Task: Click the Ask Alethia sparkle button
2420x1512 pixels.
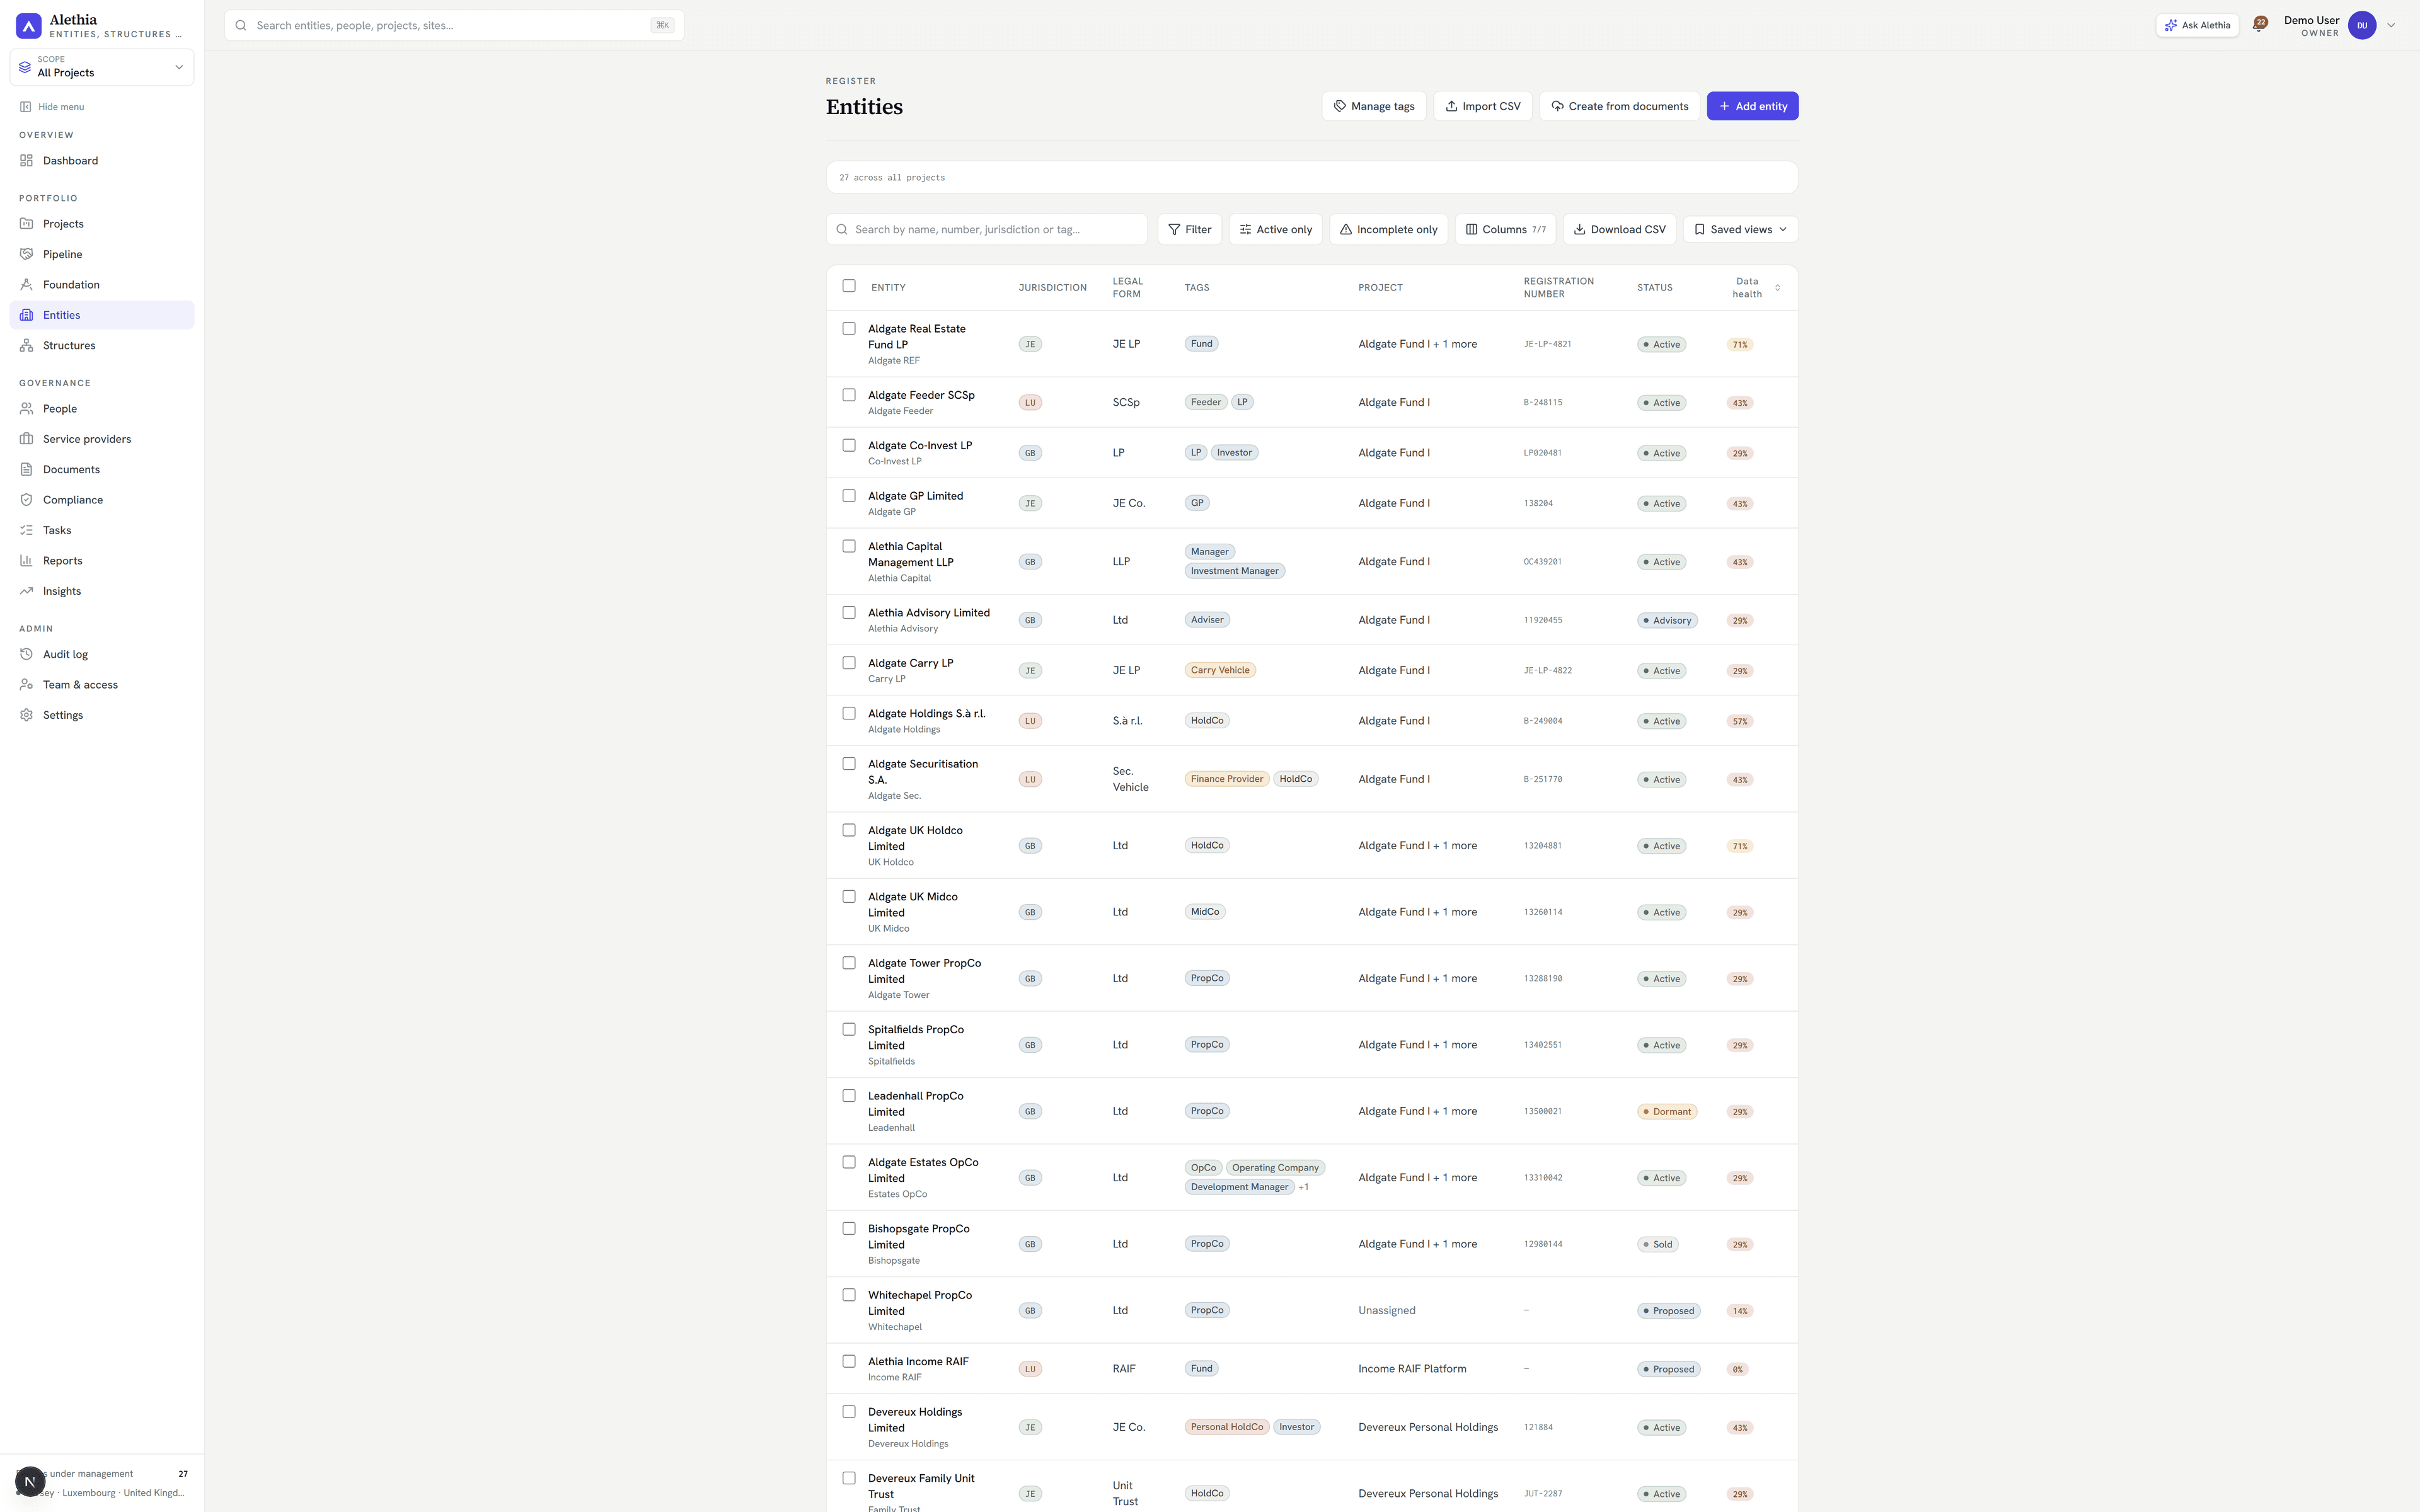Action: point(2197,25)
